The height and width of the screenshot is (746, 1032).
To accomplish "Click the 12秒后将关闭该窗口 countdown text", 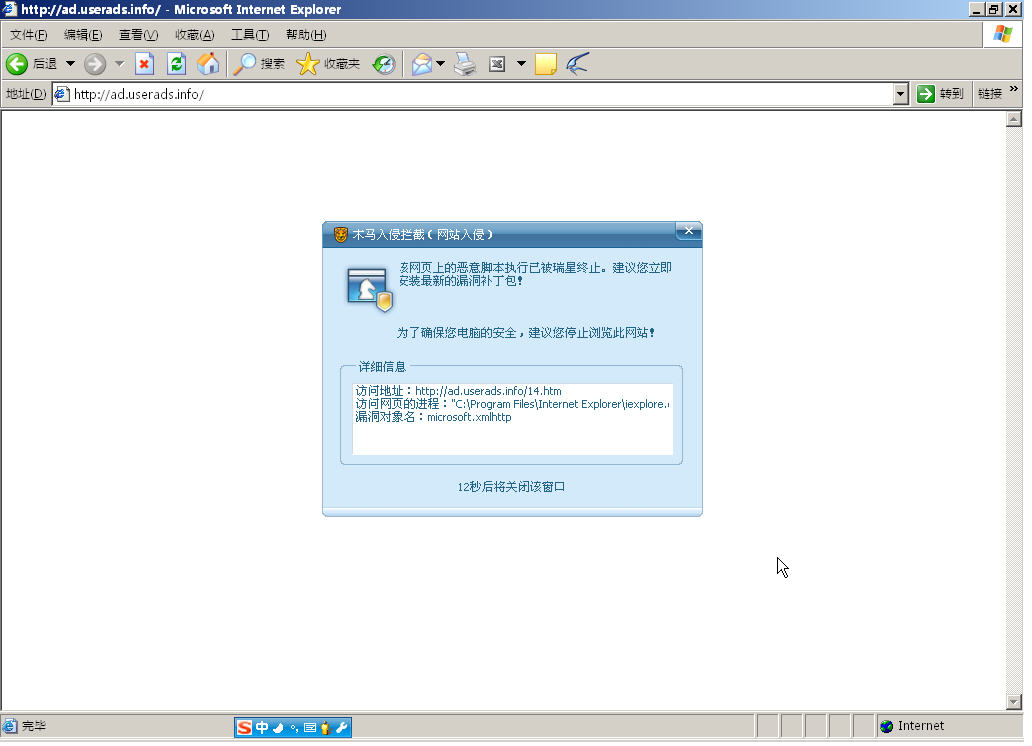I will (511, 487).
